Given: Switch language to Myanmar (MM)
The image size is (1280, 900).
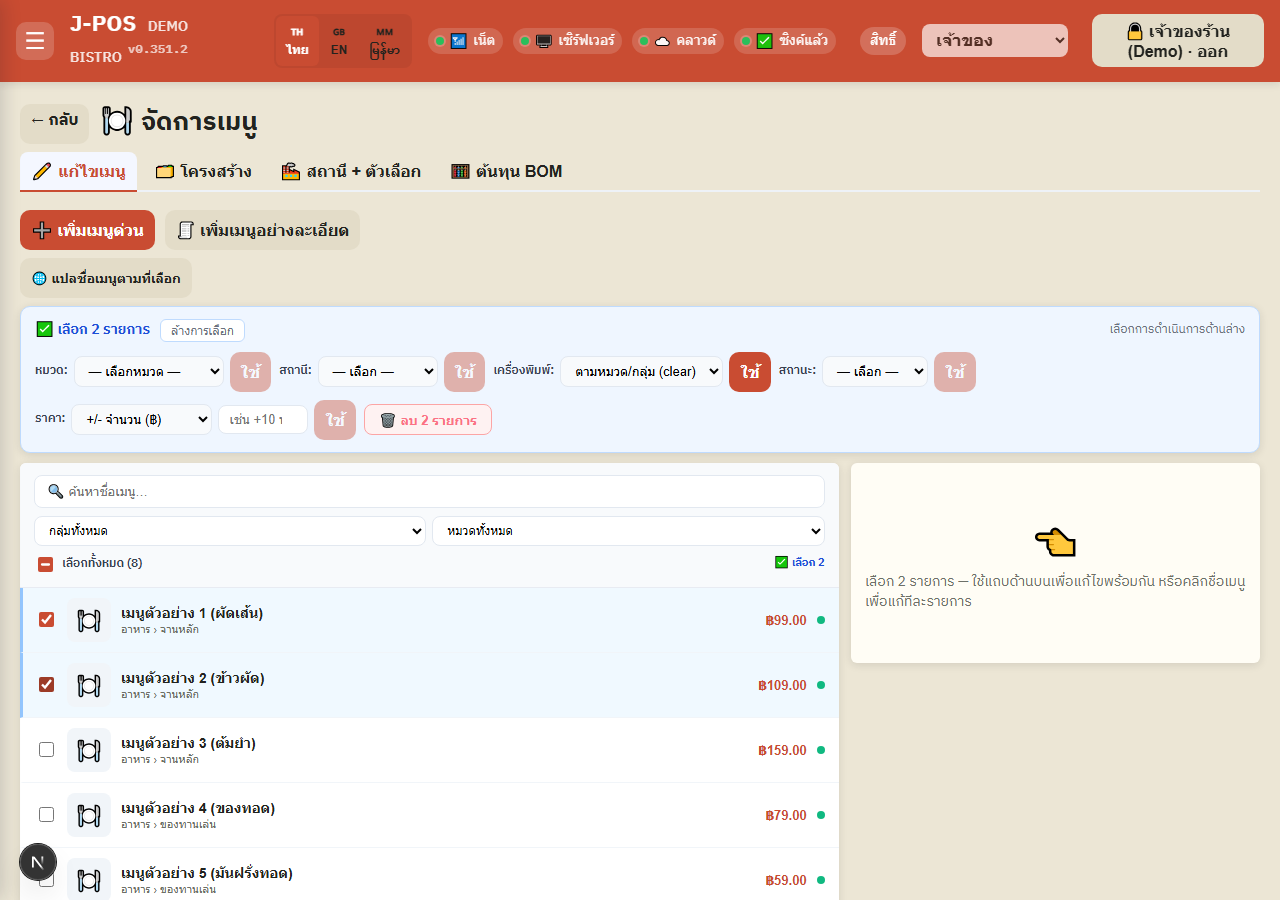Looking at the screenshot, I should [384, 41].
